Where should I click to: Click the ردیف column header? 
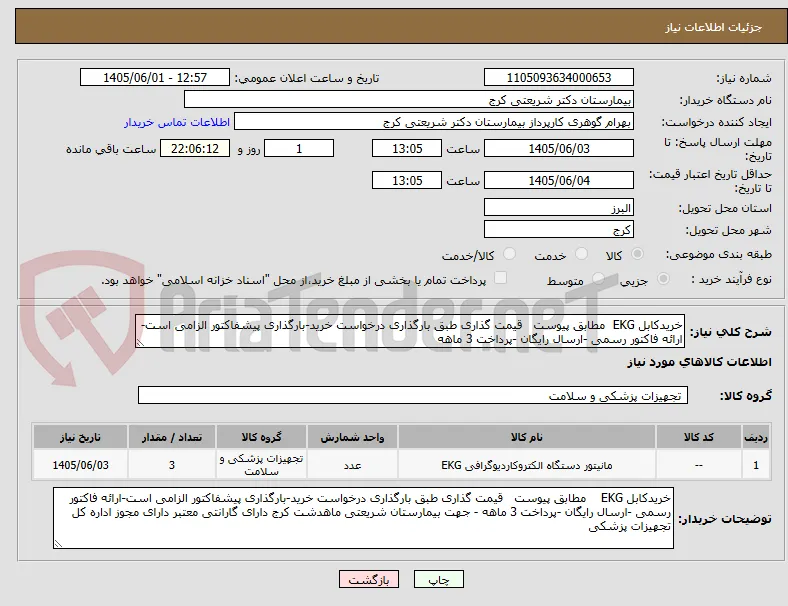pos(755,437)
